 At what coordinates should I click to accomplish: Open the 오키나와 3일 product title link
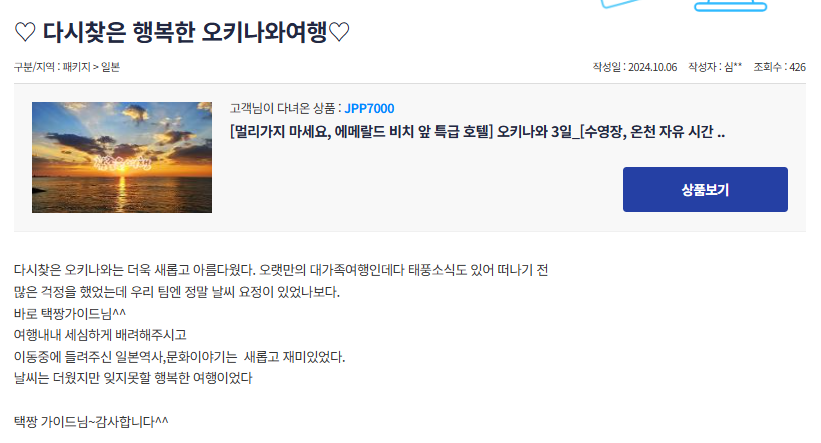point(477,131)
